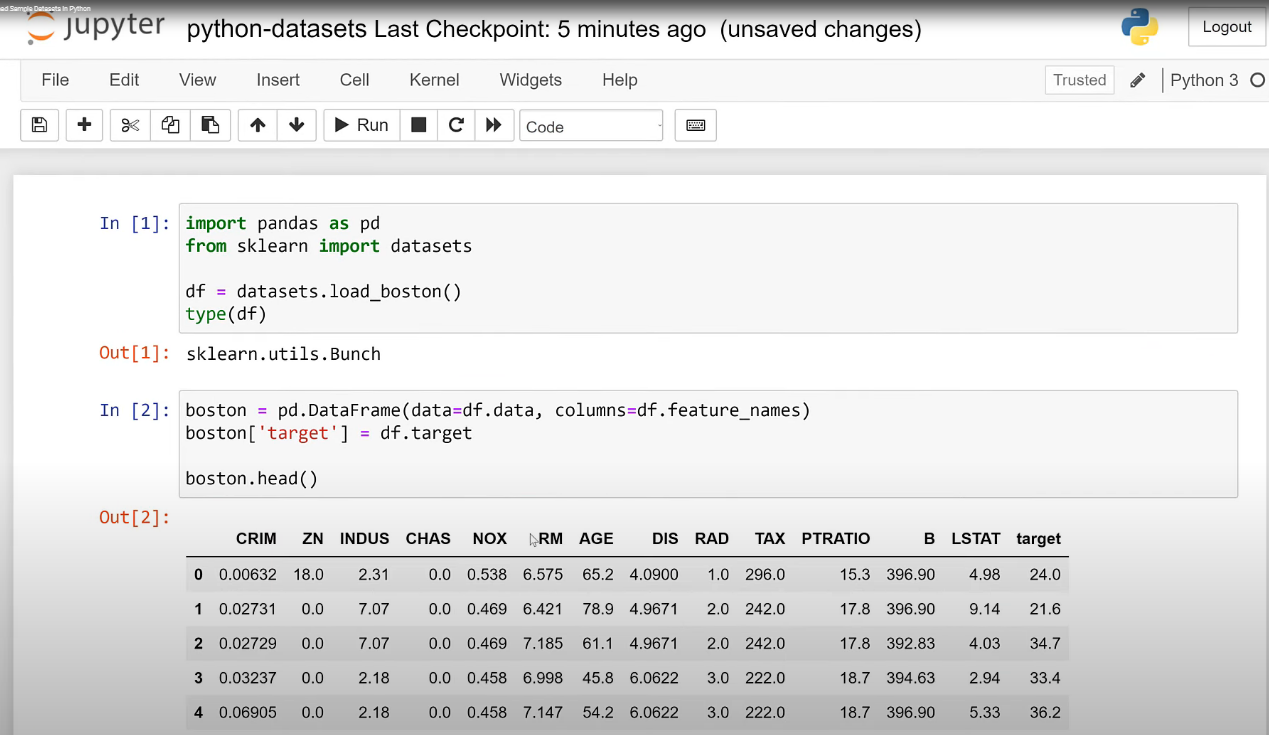
Task: Open the View menu
Action: [197, 80]
